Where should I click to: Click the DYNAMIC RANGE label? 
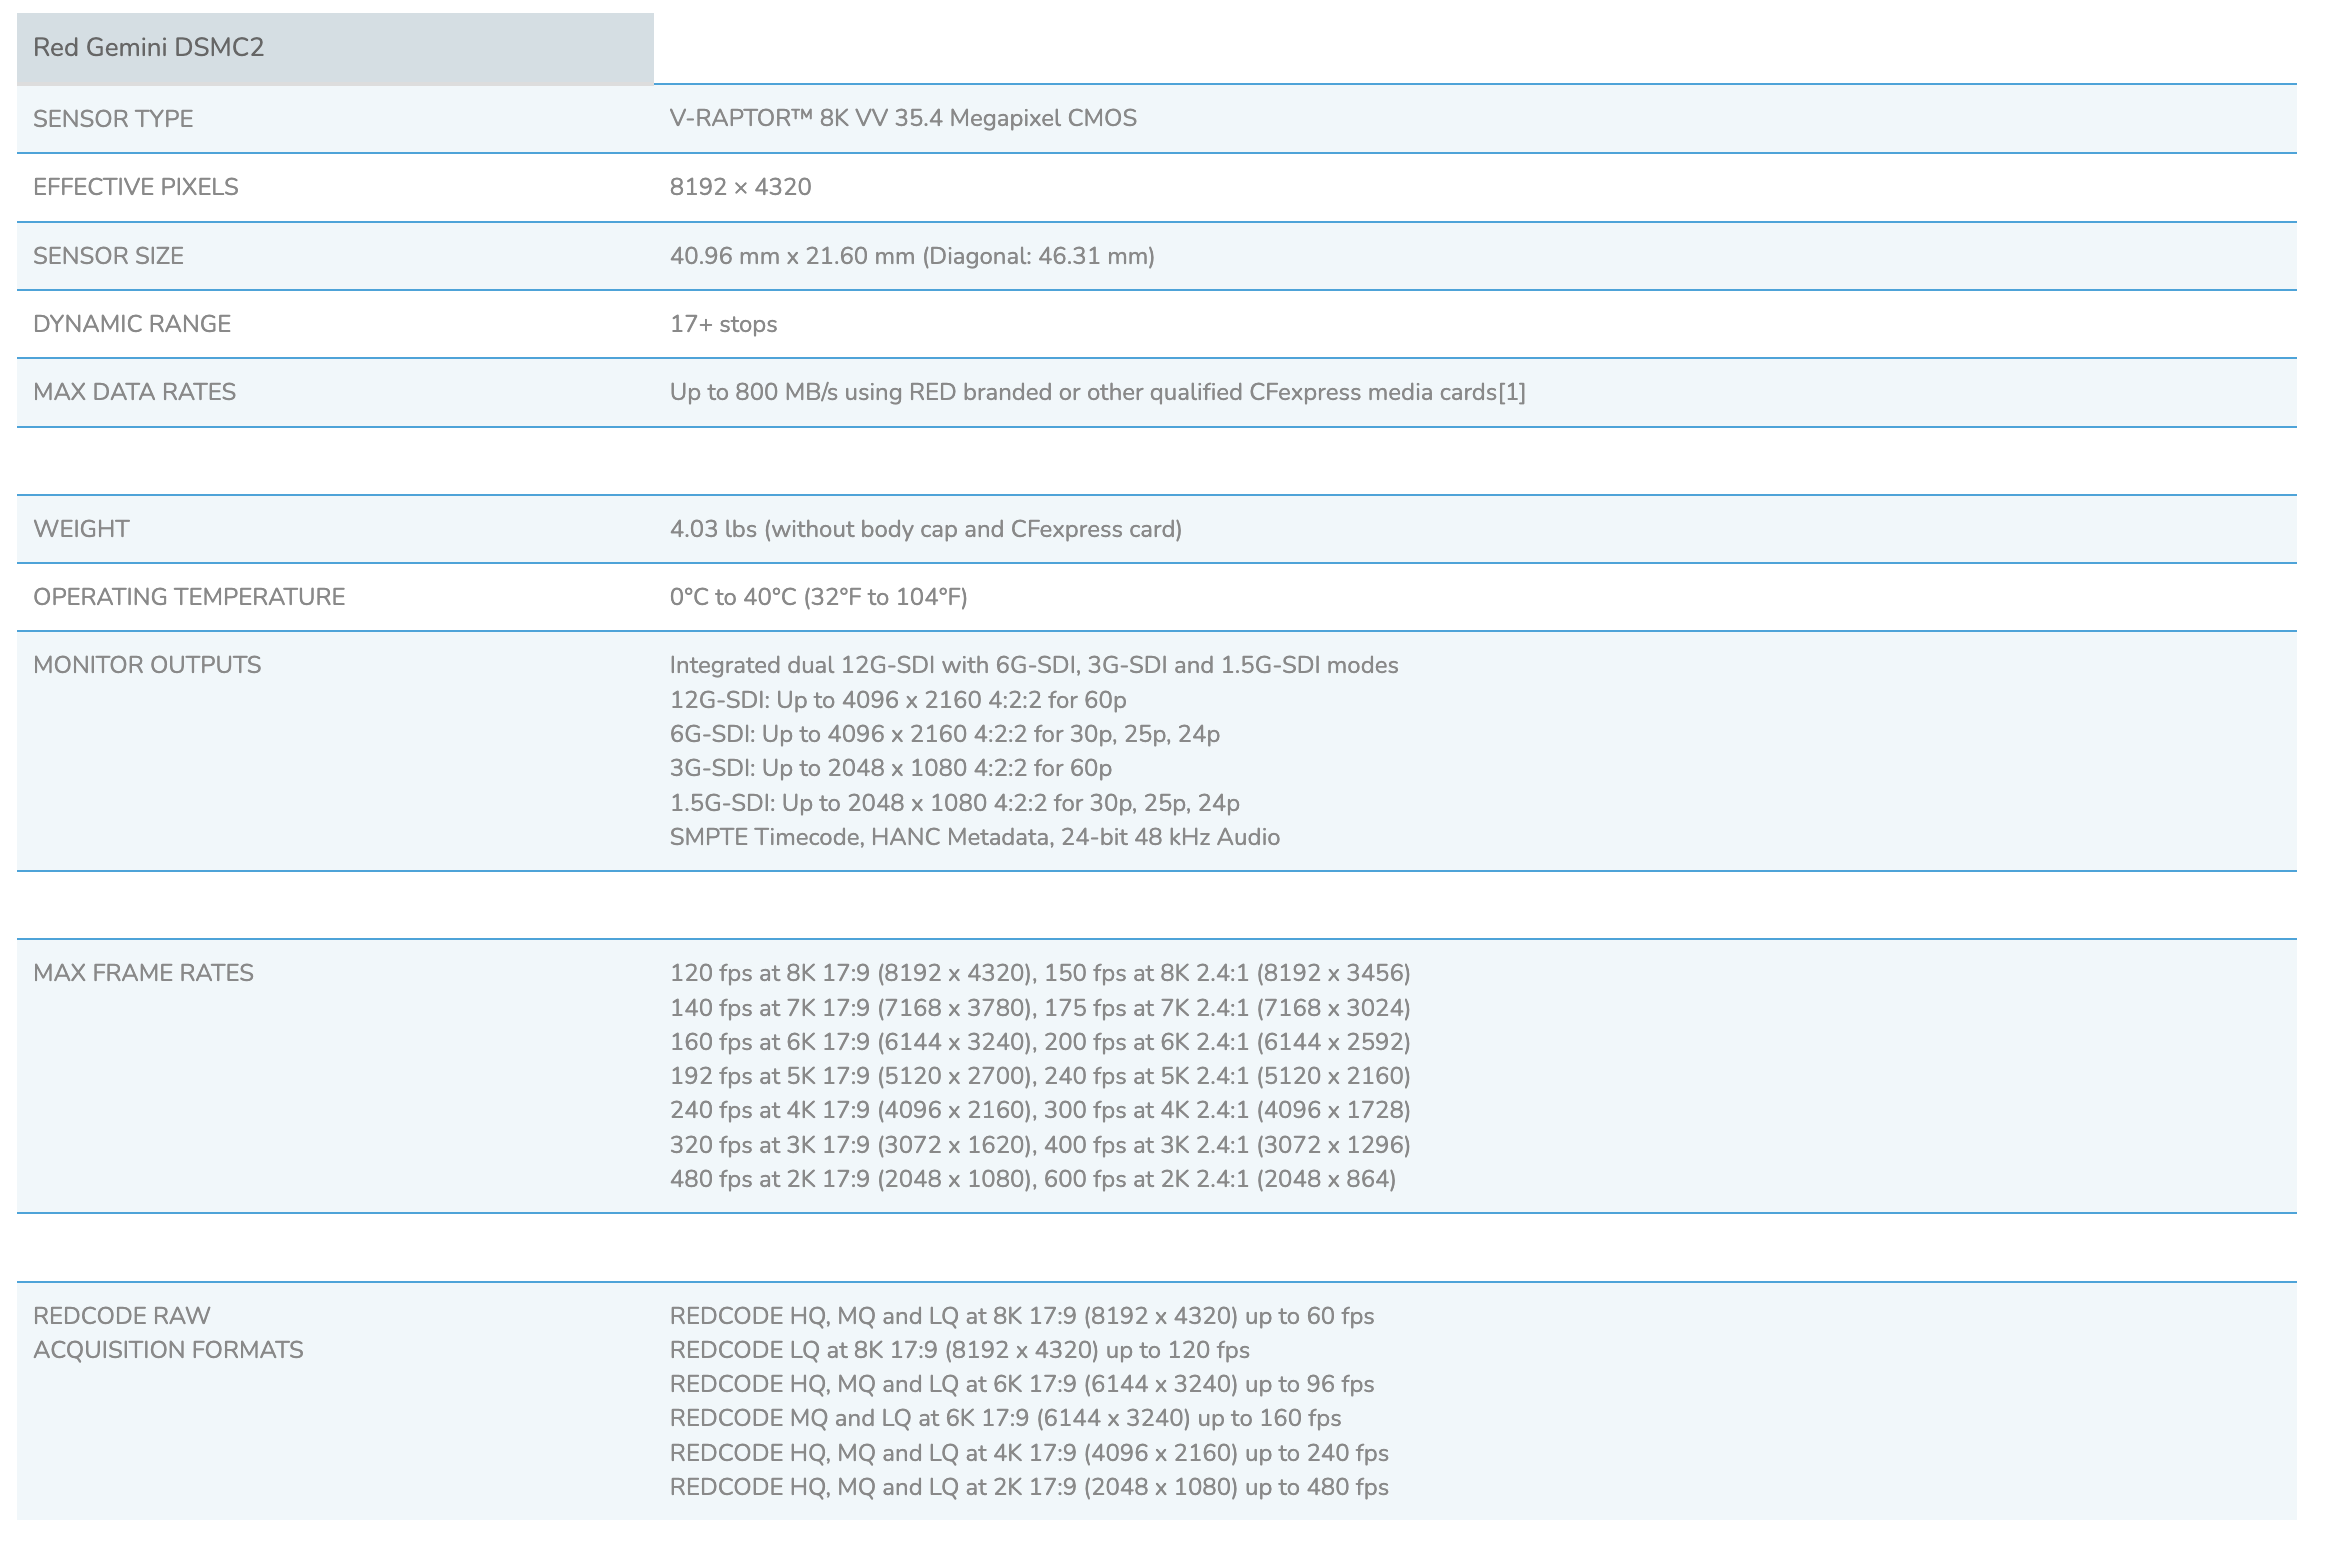point(132,324)
